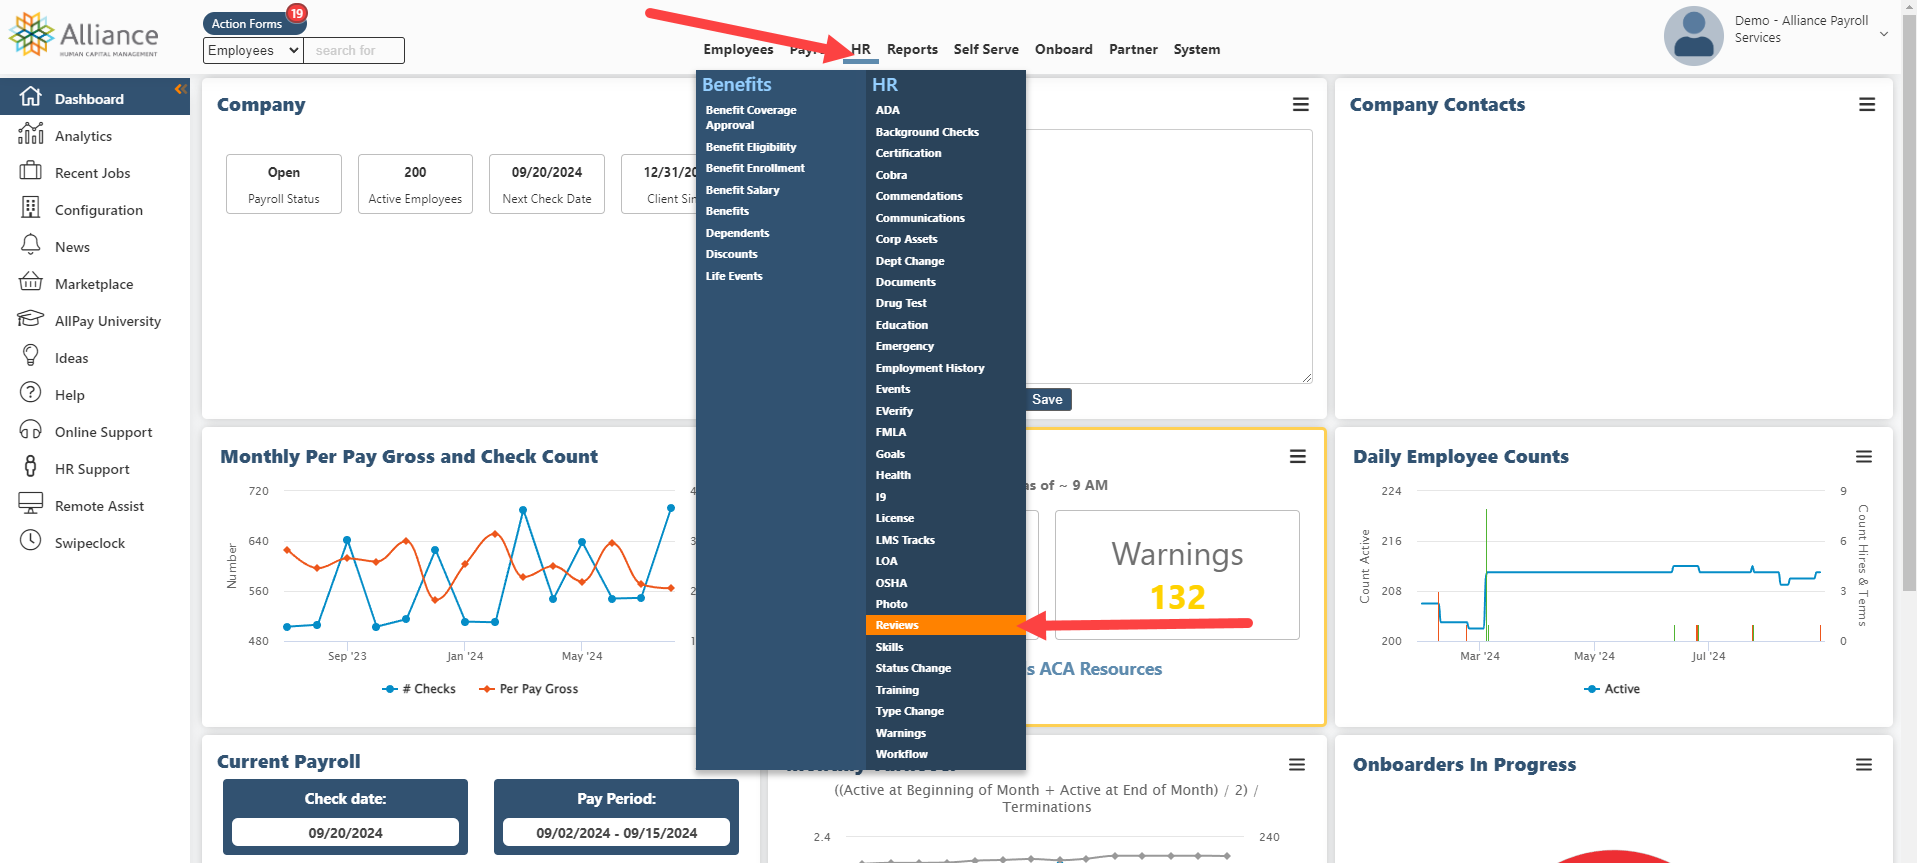
Task: Open Marketplace basket icon
Action: click(x=31, y=282)
